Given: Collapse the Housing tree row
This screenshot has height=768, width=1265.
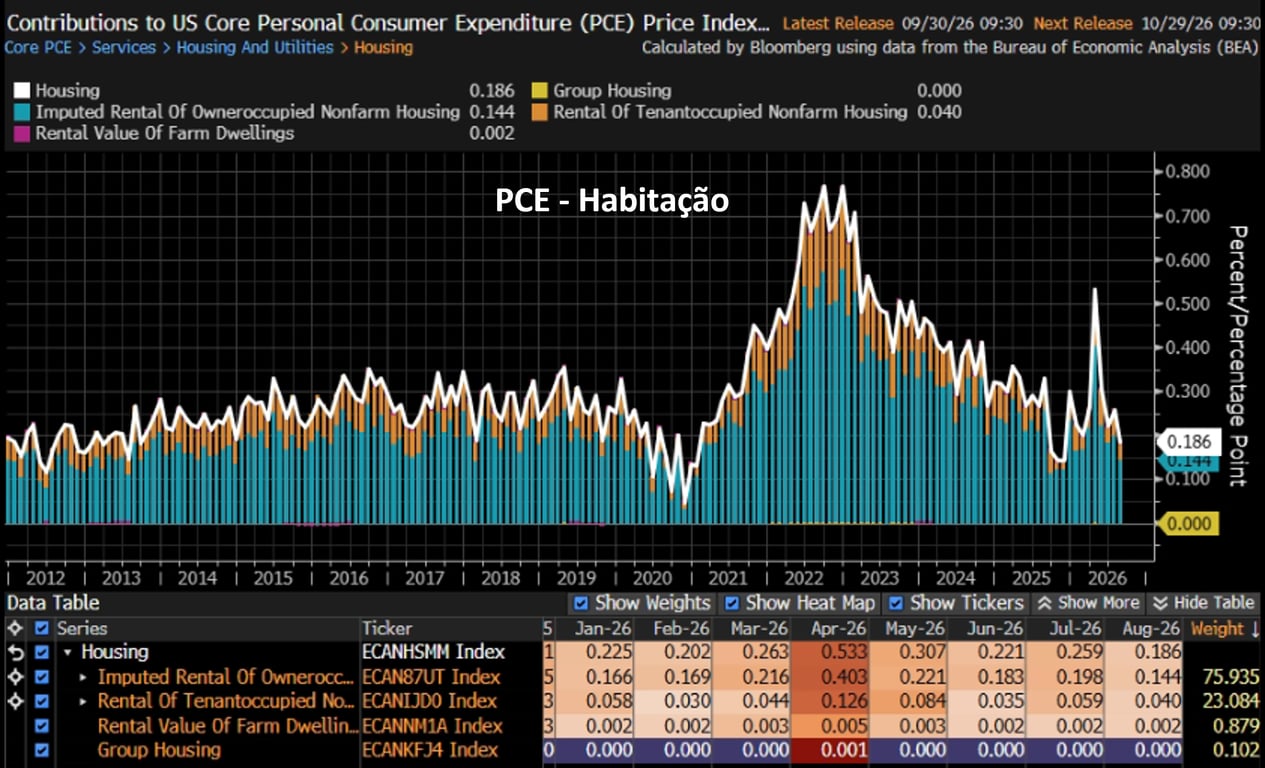Looking at the screenshot, I should pyautogui.click(x=68, y=653).
